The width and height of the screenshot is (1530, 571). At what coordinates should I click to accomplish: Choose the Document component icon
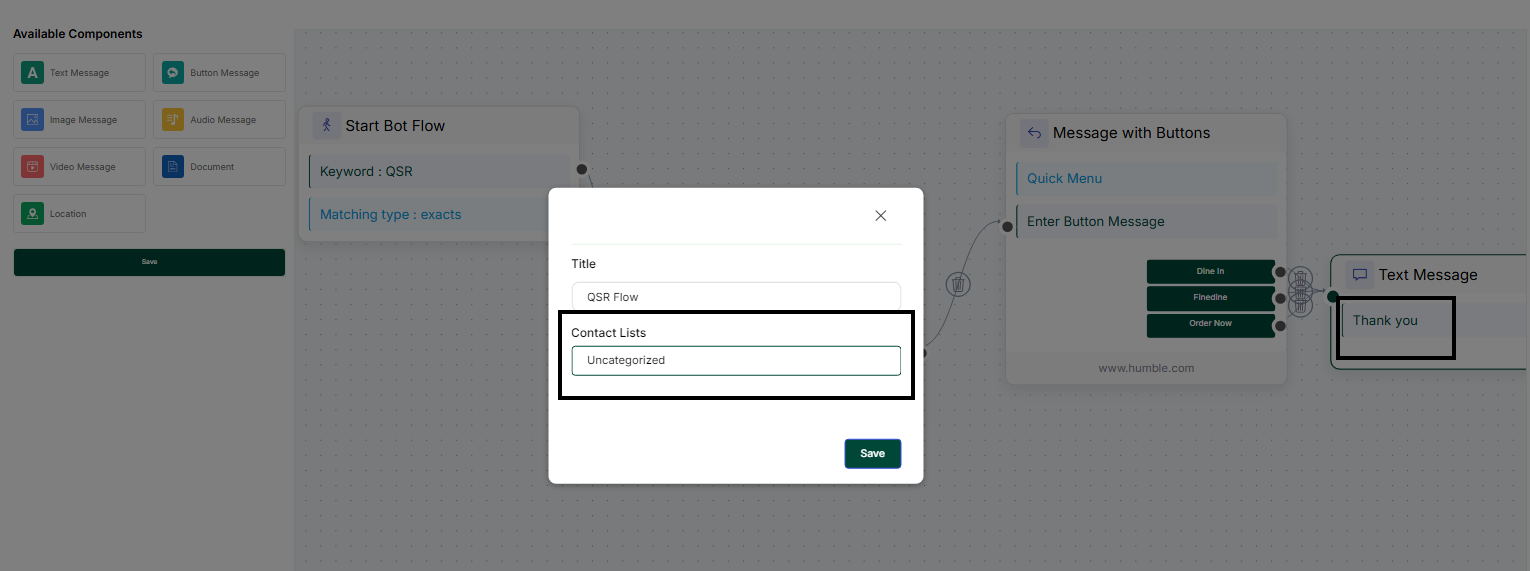pyautogui.click(x=173, y=167)
